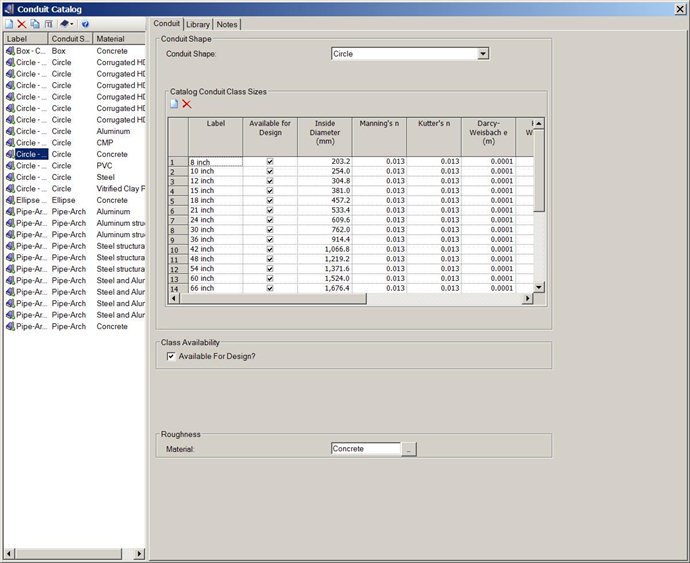This screenshot has width=690, height=563.
Task: Click icon of selected Circle Concrete row
Action: coord(10,154)
